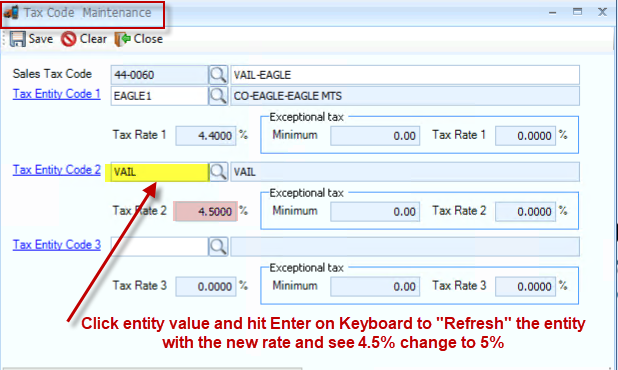Viewport: 618px width, 370px height.
Task: Click the Save floppy disk icon
Action: pos(17,39)
